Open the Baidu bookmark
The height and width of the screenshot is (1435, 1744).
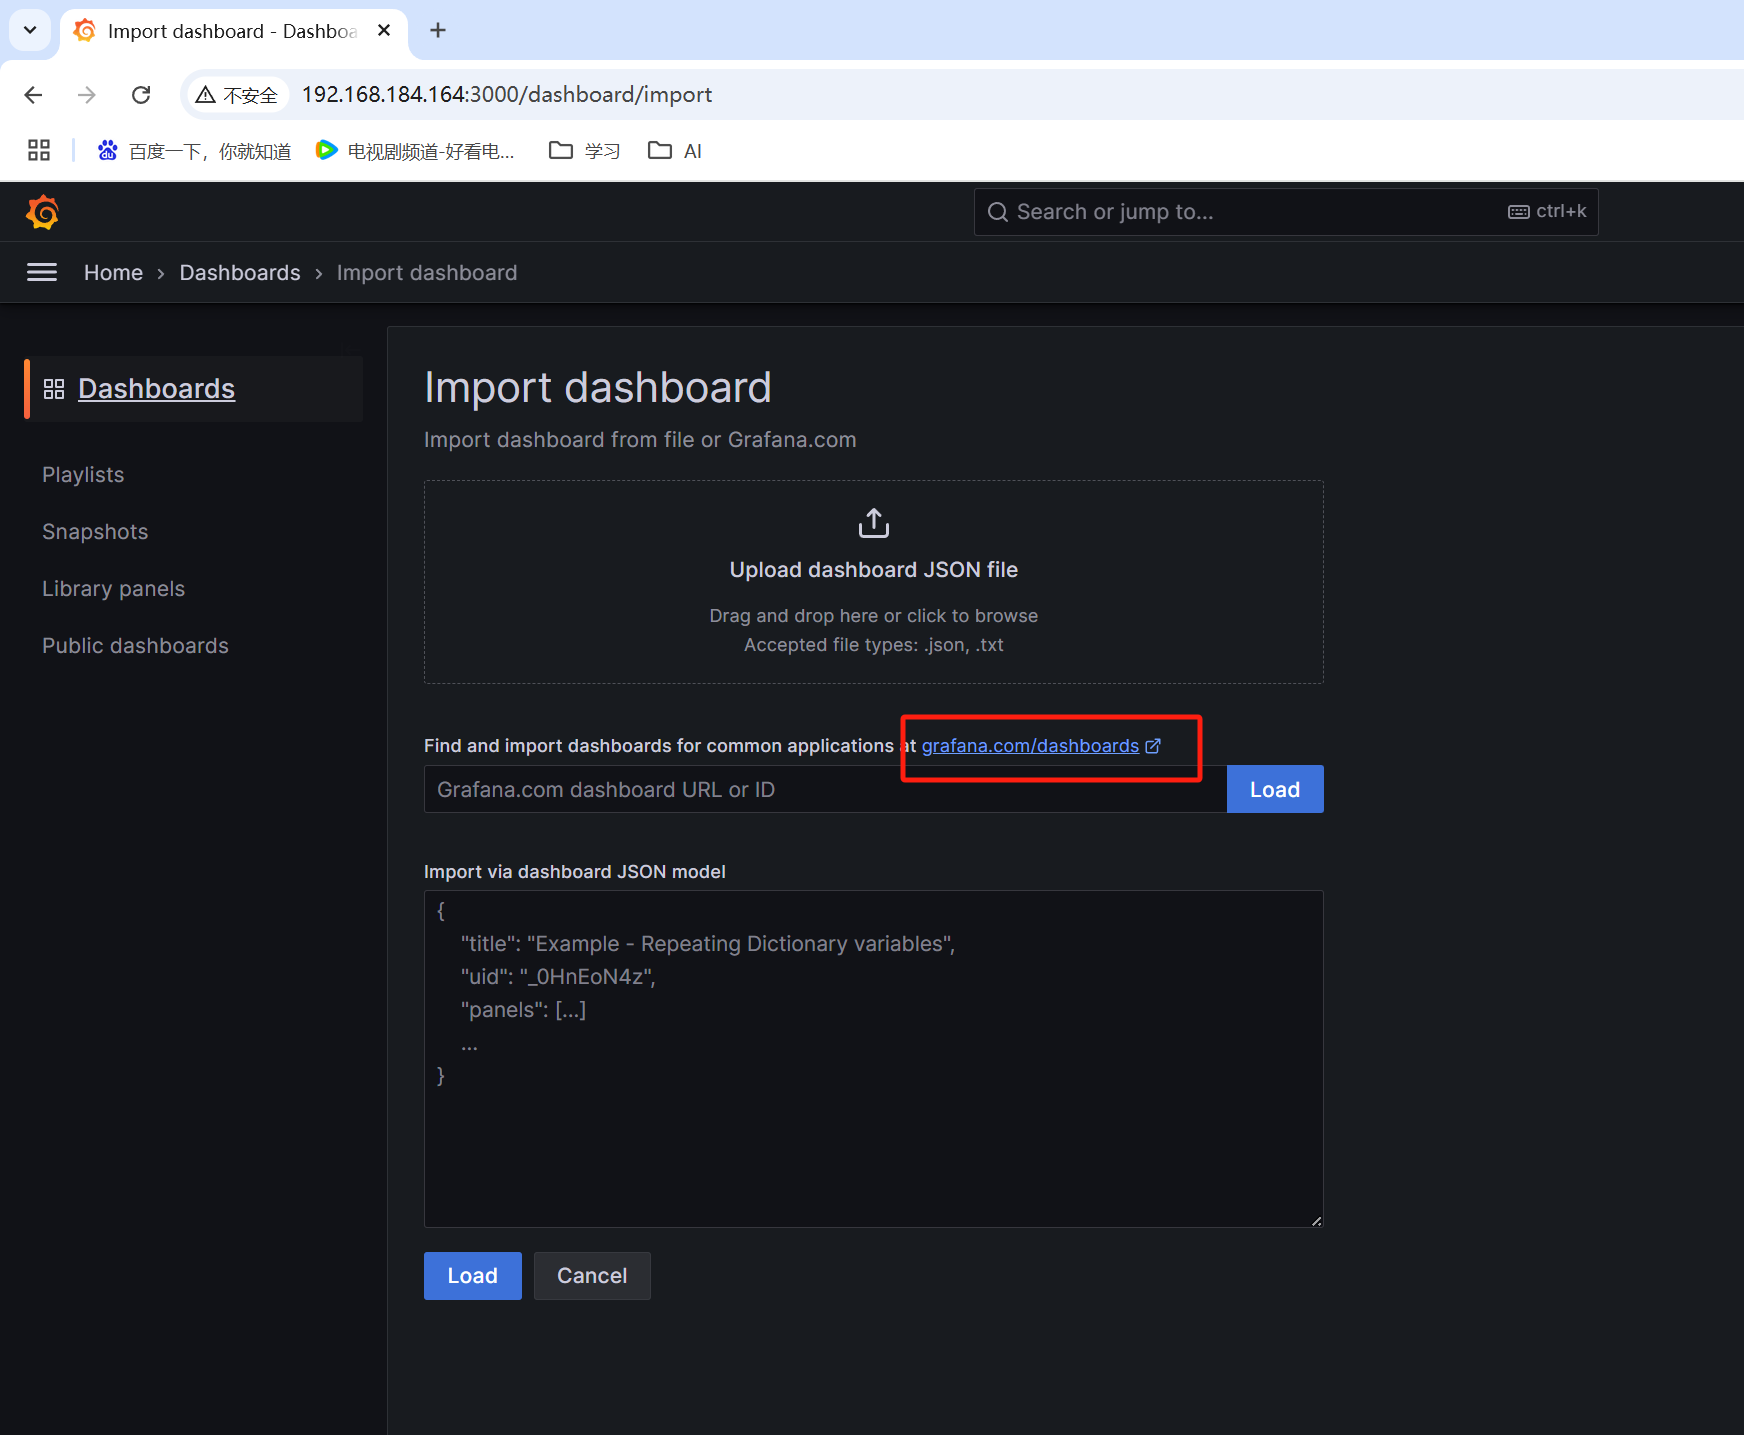pyautogui.click(x=194, y=151)
